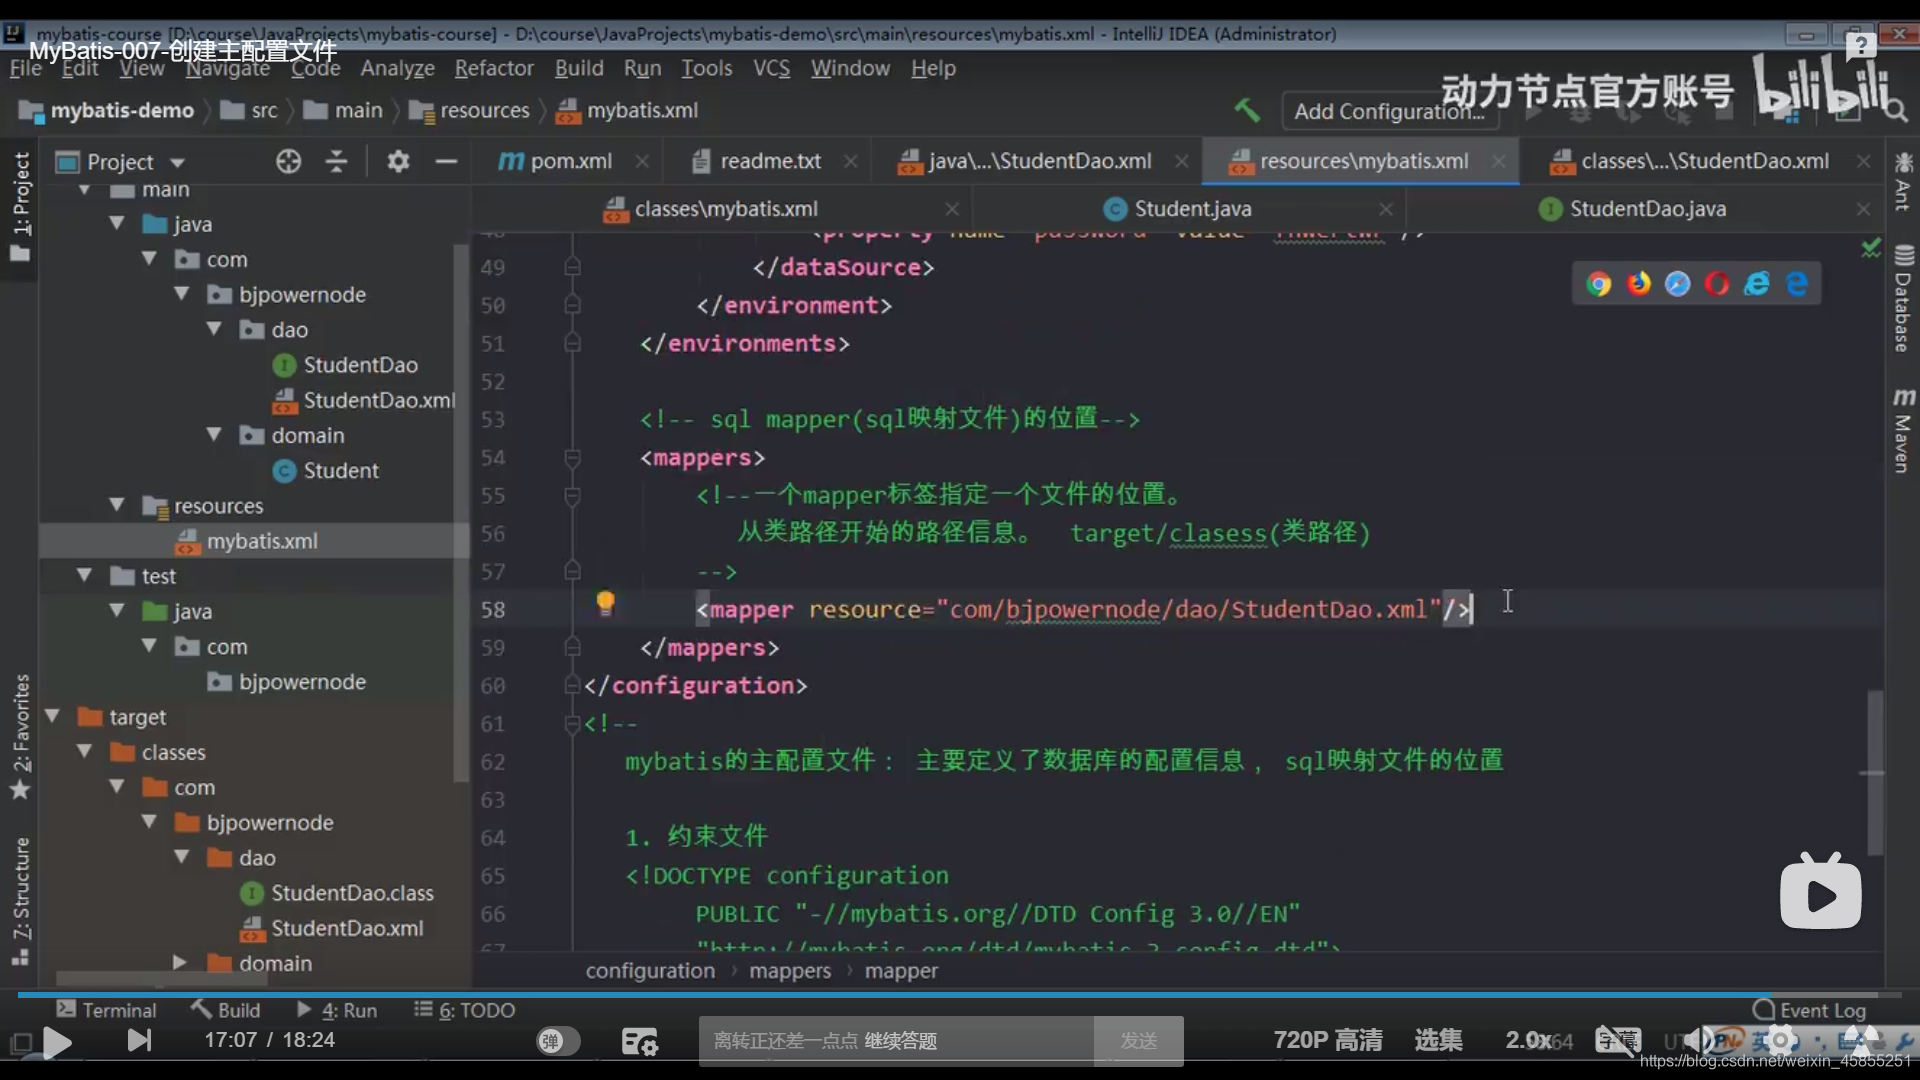The height and width of the screenshot is (1080, 1920).
Task: Toggle subtitles button in player
Action: pos(1618,1040)
